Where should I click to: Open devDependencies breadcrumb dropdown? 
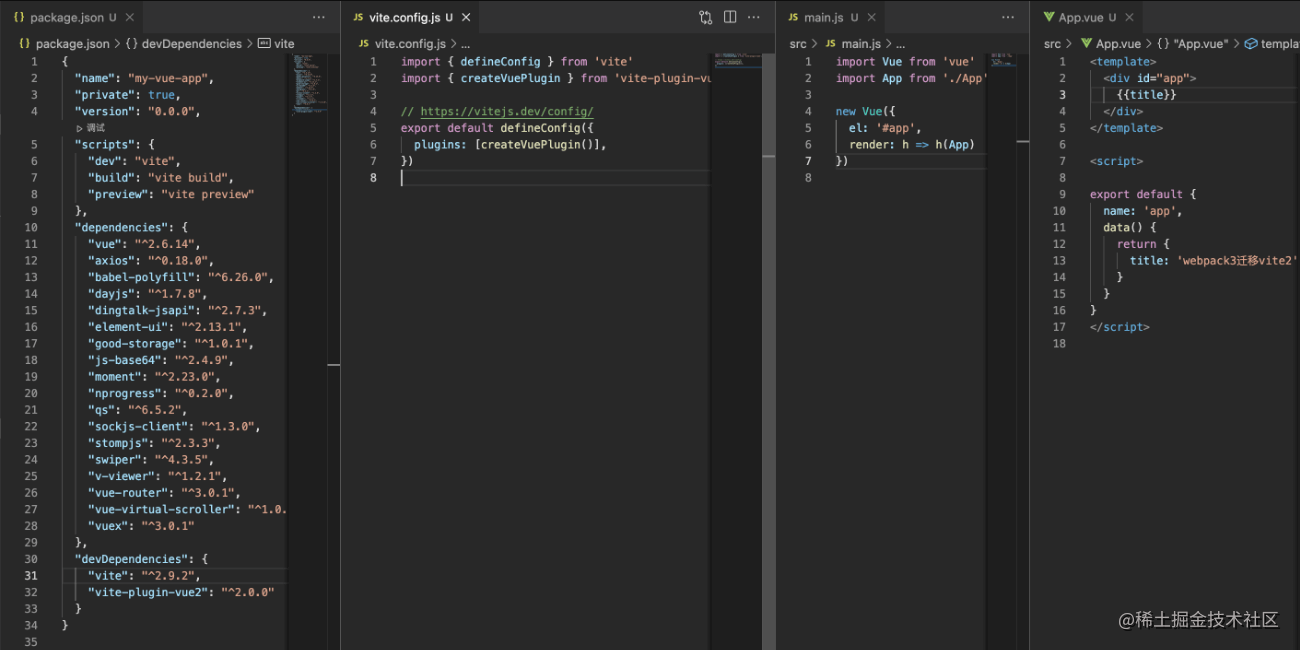point(184,44)
